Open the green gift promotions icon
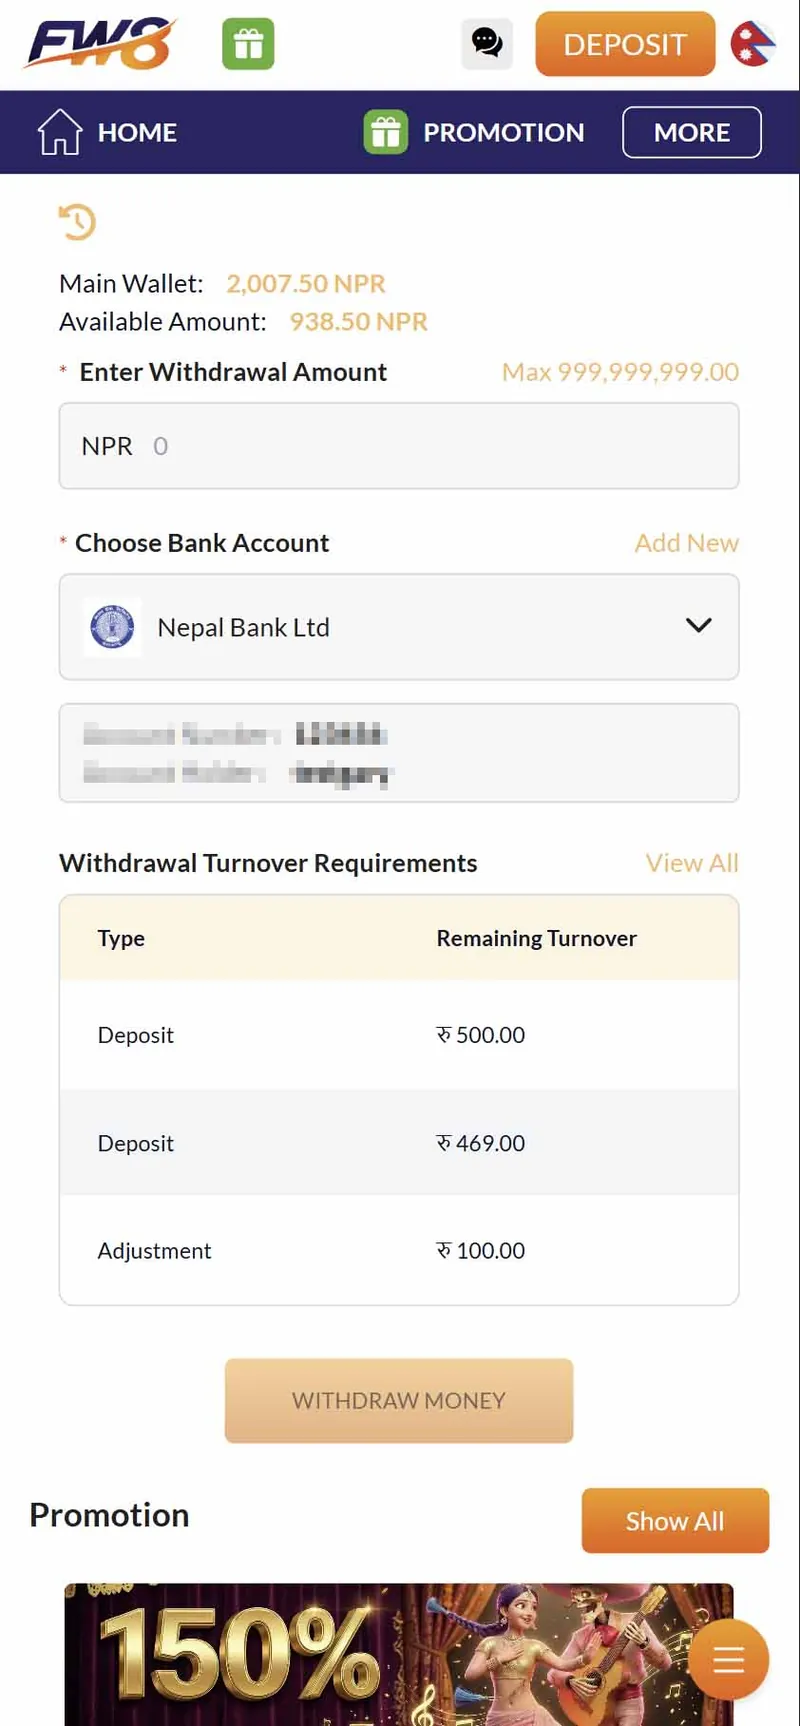 247,44
